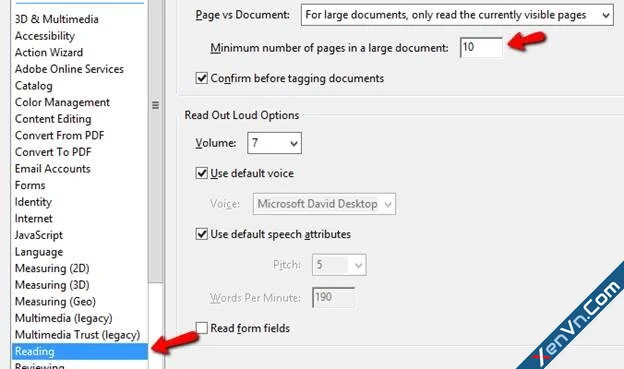Image resolution: width=624 pixels, height=369 pixels.
Task: Select Forms category
Action: tap(30, 185)
